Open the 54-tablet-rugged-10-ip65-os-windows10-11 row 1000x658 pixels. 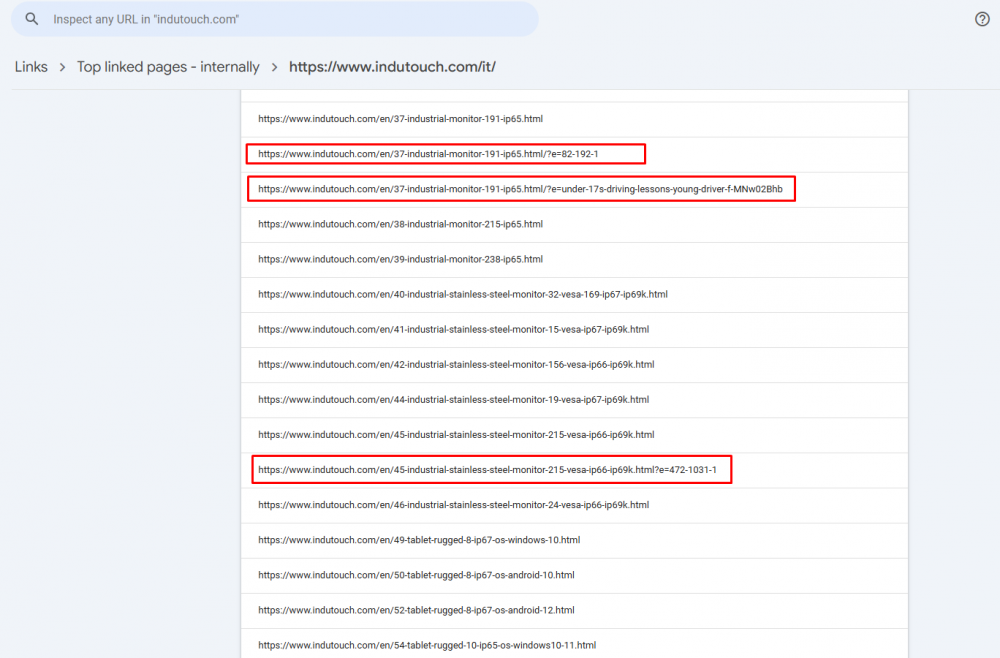click(x=575, y=643)
